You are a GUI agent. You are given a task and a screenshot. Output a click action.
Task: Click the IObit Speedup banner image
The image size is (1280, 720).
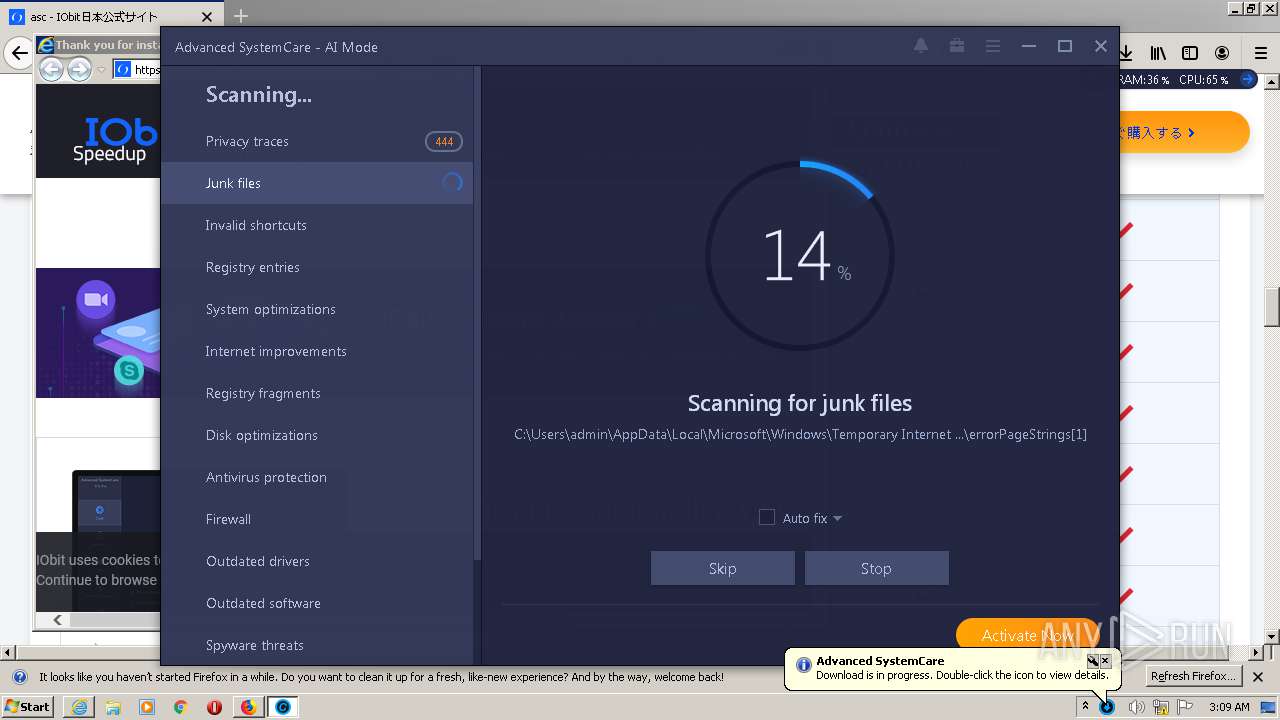click(x=98, y=132)
